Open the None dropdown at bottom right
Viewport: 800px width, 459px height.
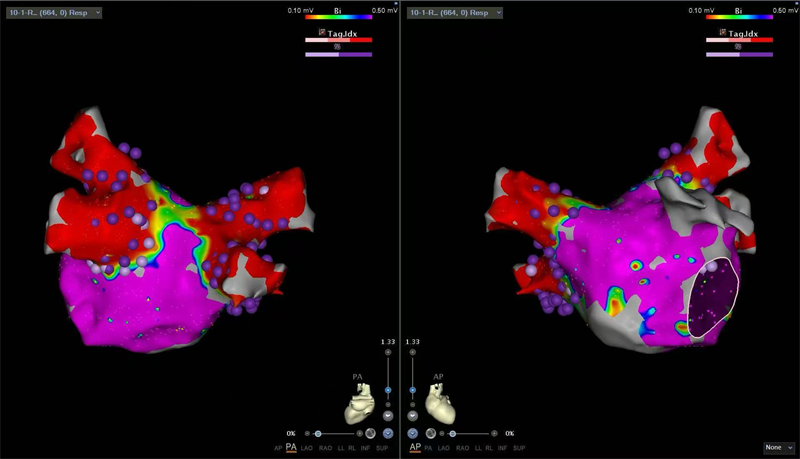point(778,447)
